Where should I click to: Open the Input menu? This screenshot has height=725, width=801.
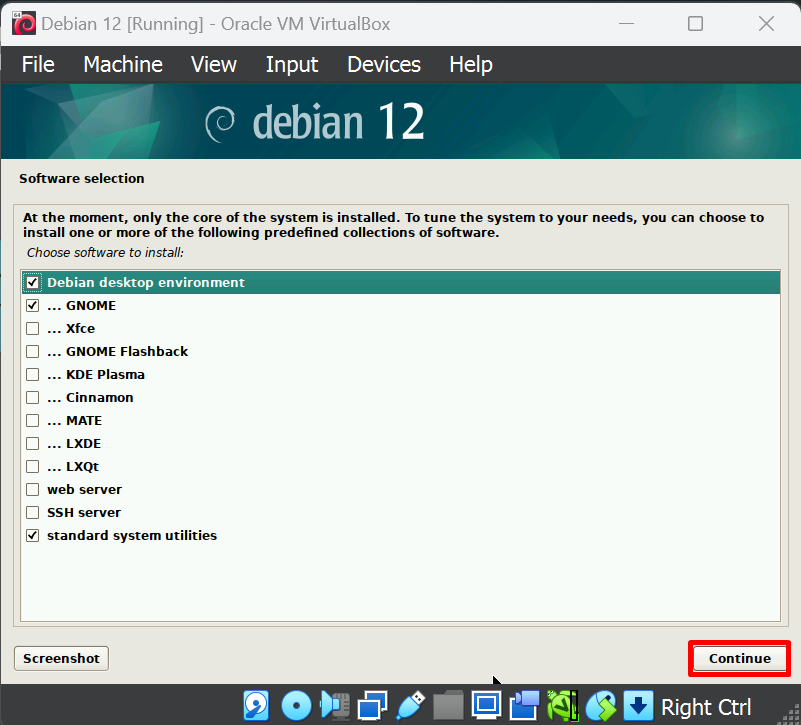(292, 64)
